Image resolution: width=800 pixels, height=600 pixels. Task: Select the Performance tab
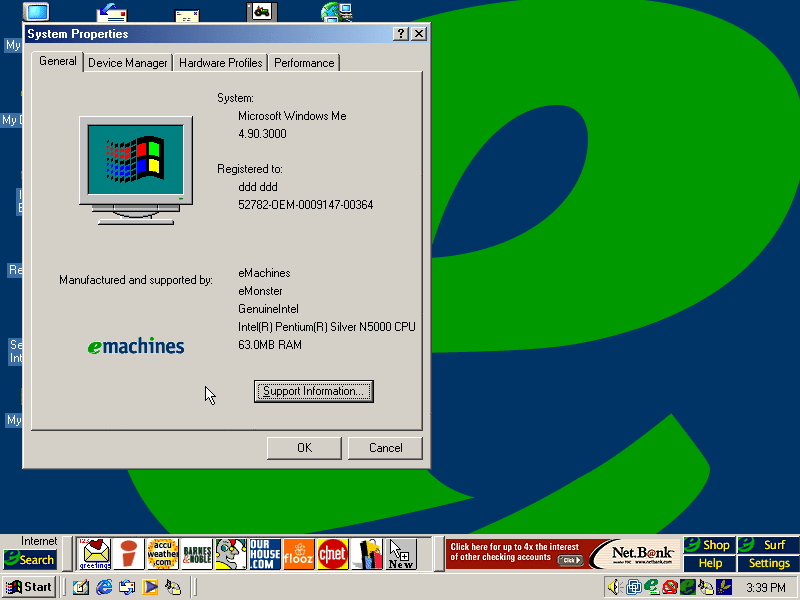click(304, 63)
